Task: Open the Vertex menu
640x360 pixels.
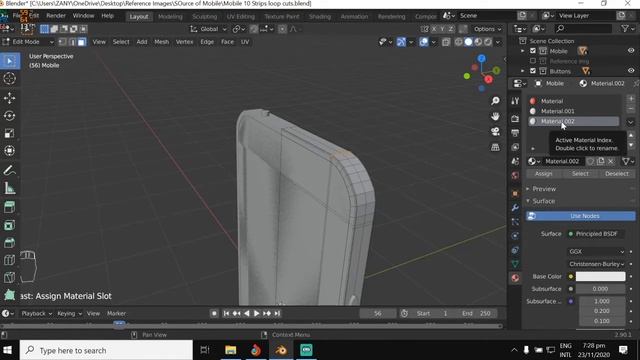Action: (184, 42)
